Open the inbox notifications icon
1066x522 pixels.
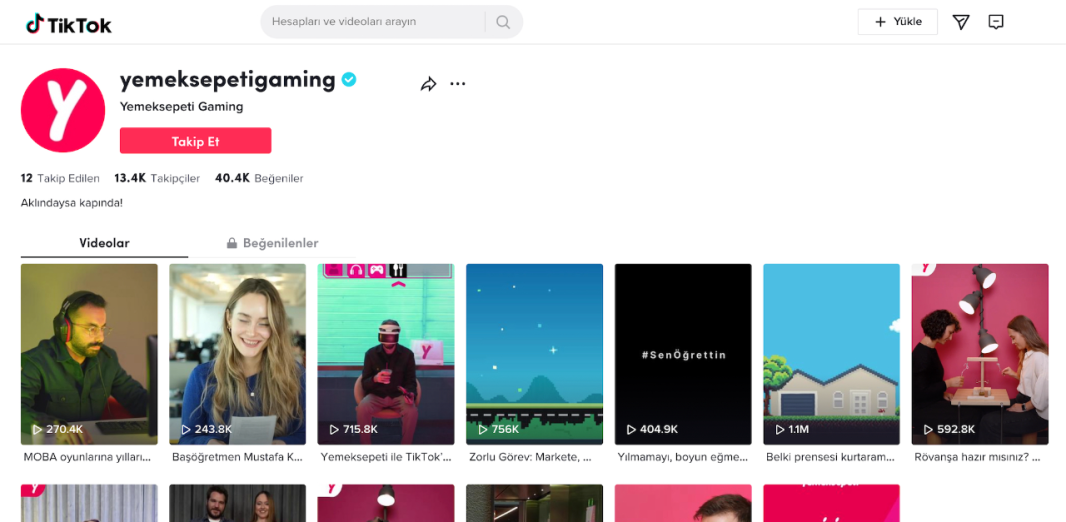point(995,22)
